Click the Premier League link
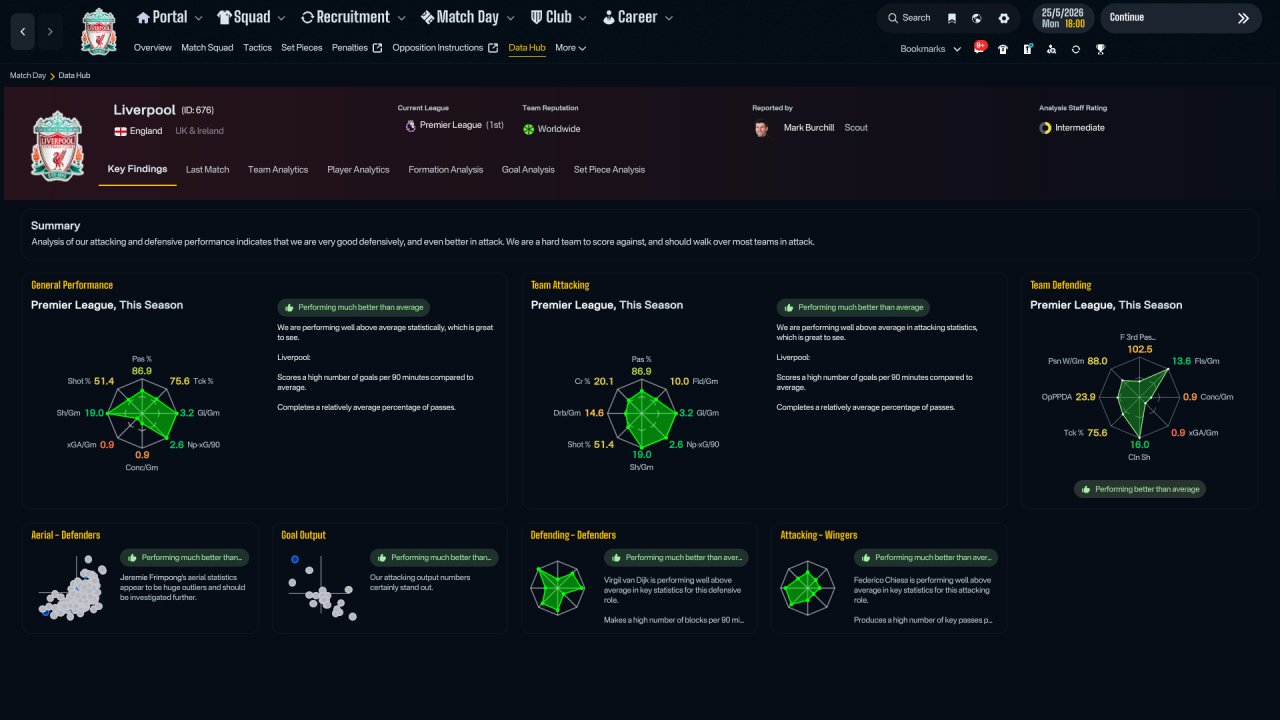 coord(450,126)
